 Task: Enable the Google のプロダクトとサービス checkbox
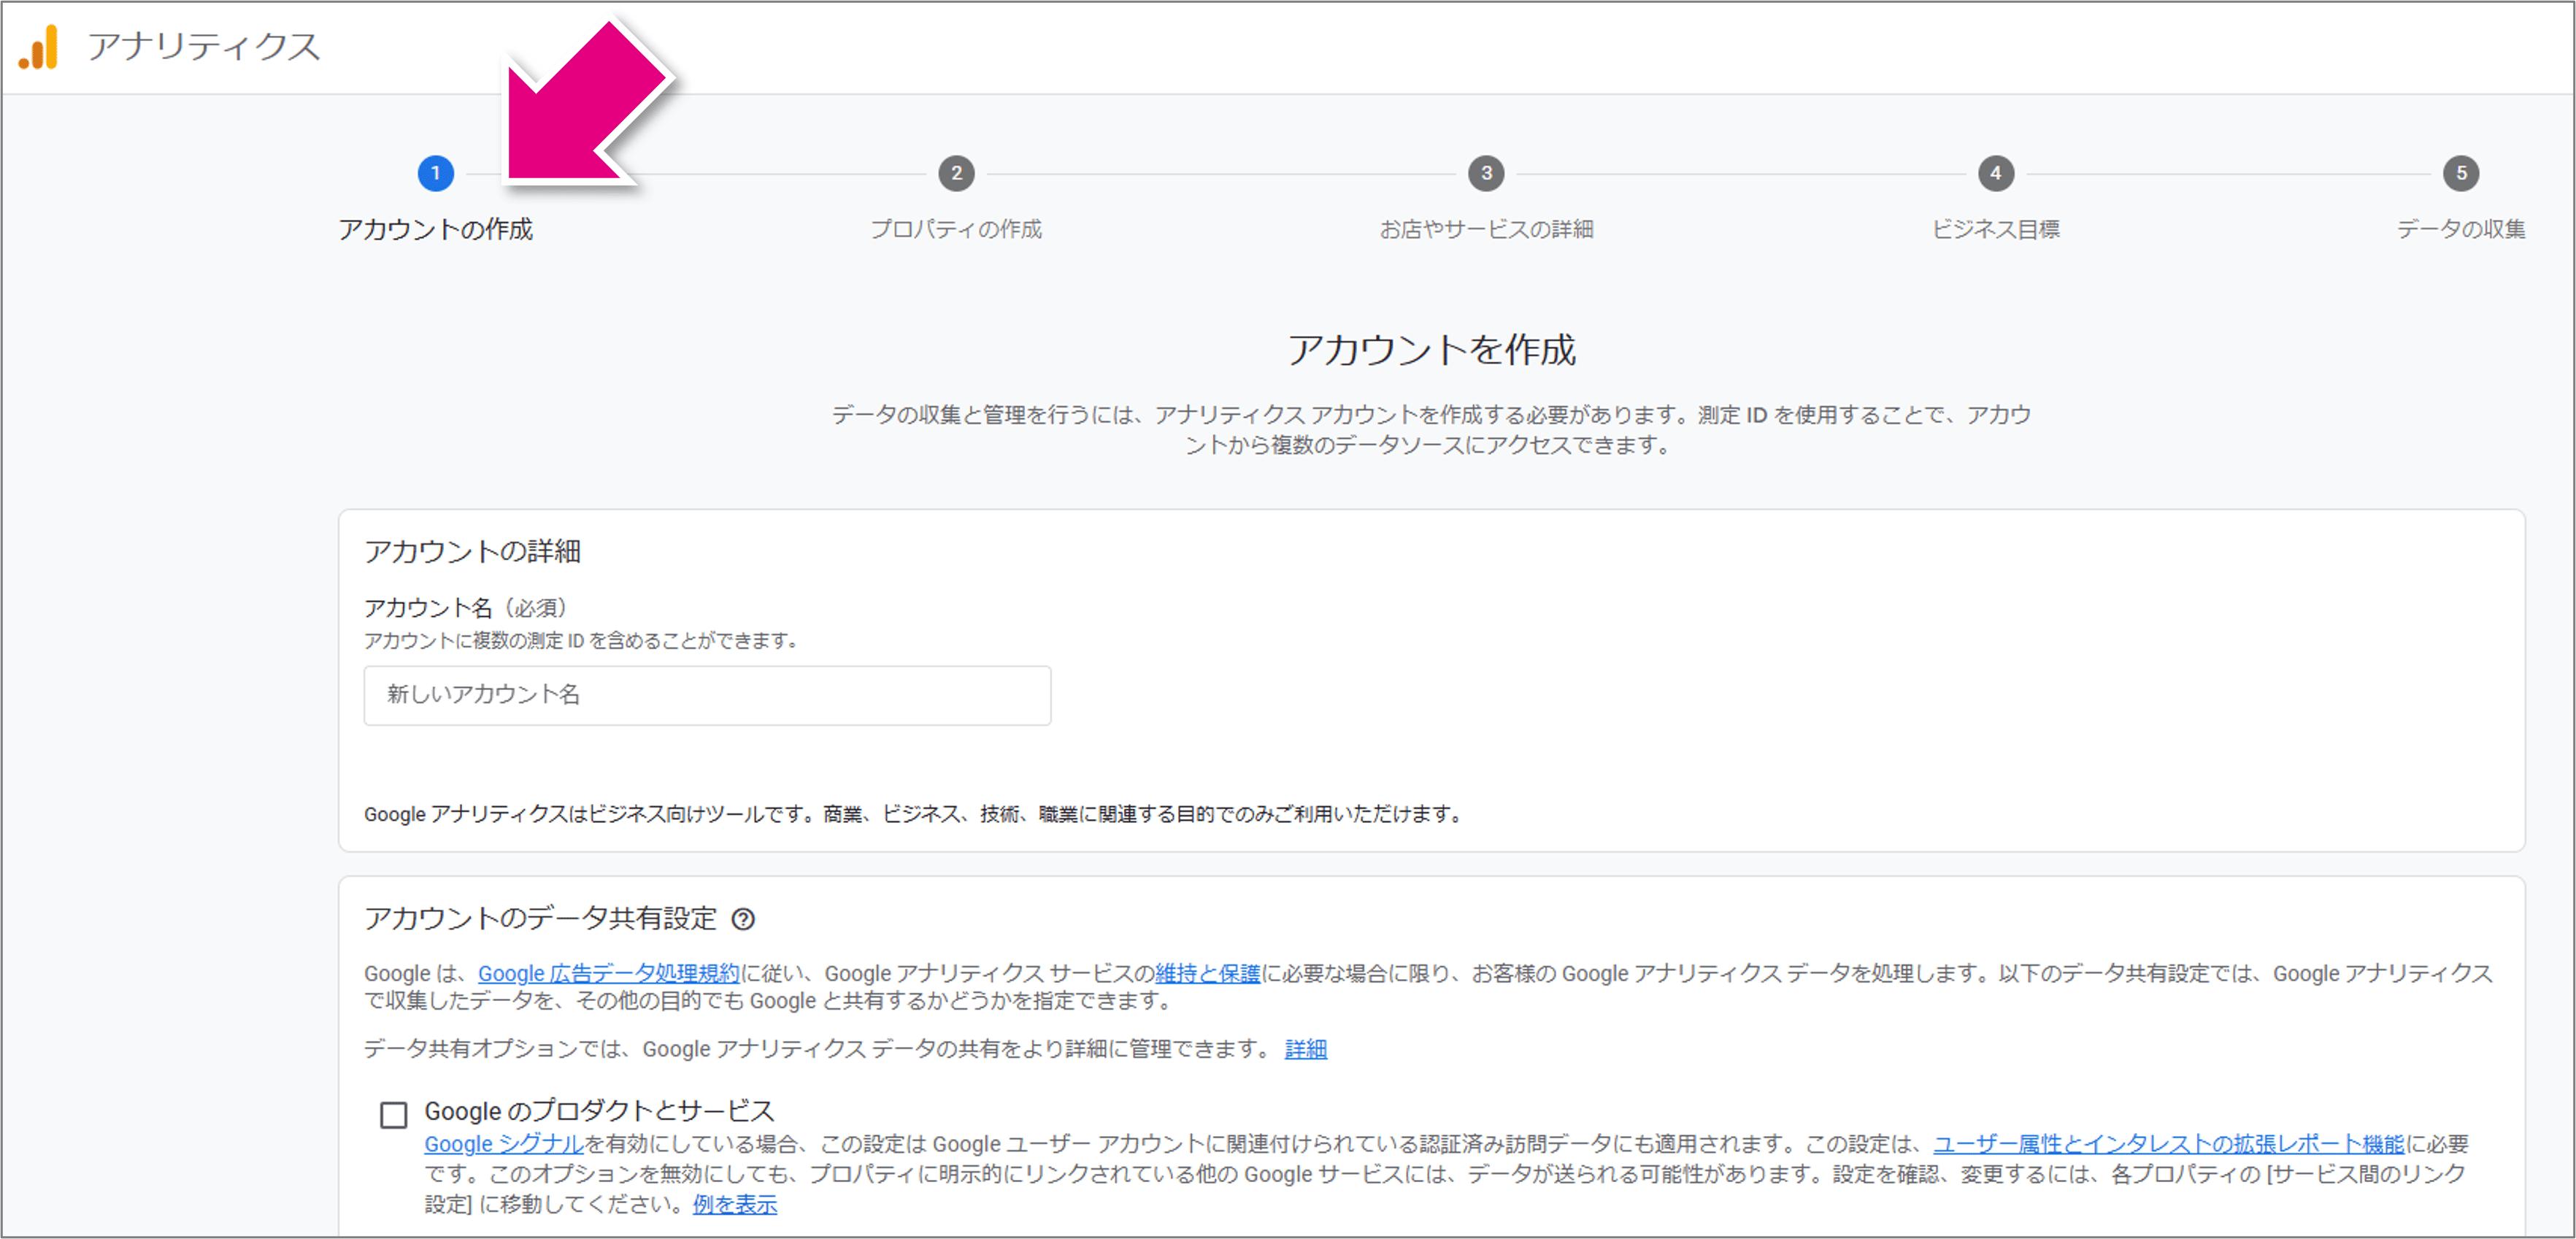pyautogui.click(x=394, y=1114)
